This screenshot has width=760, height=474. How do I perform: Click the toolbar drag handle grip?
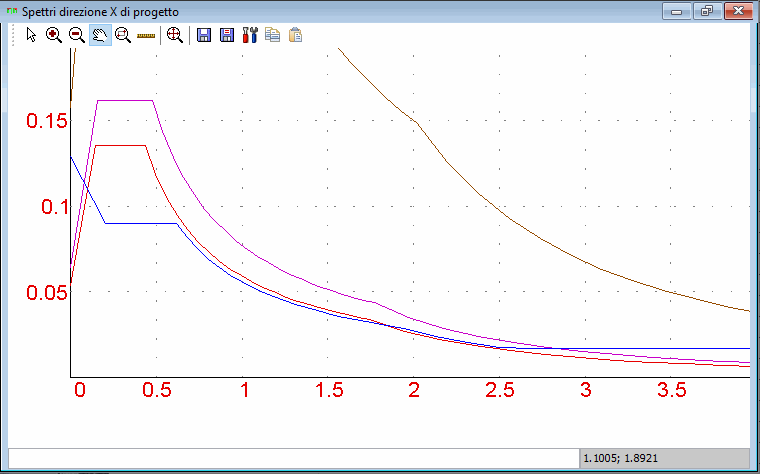pos(13,35)
